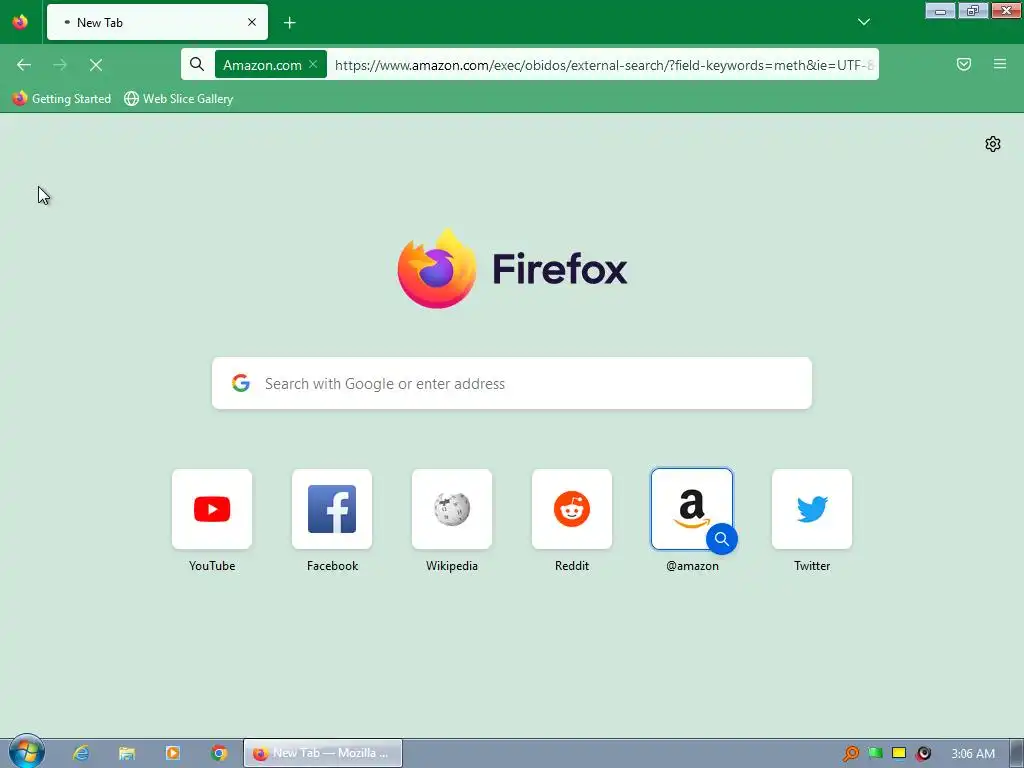Open the Getting Started bookmark

62,99
